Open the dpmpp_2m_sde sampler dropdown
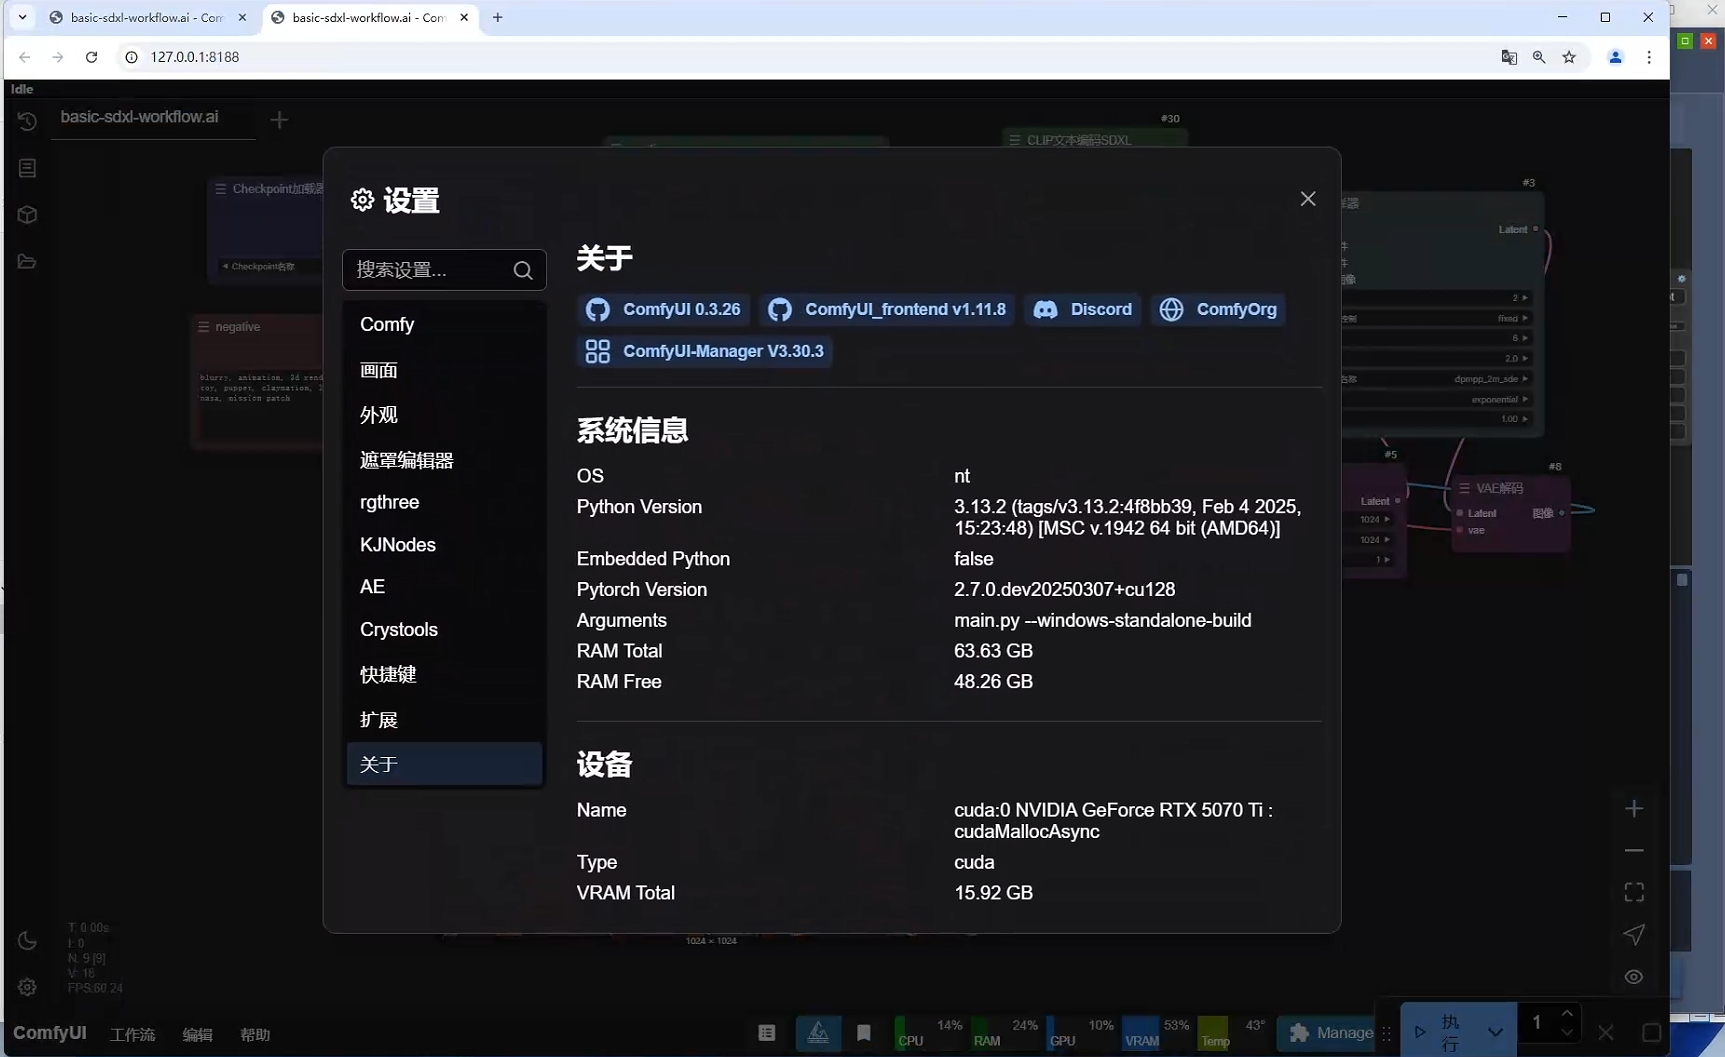This screenshot has width=1725, height=1057. point(1437,379)
